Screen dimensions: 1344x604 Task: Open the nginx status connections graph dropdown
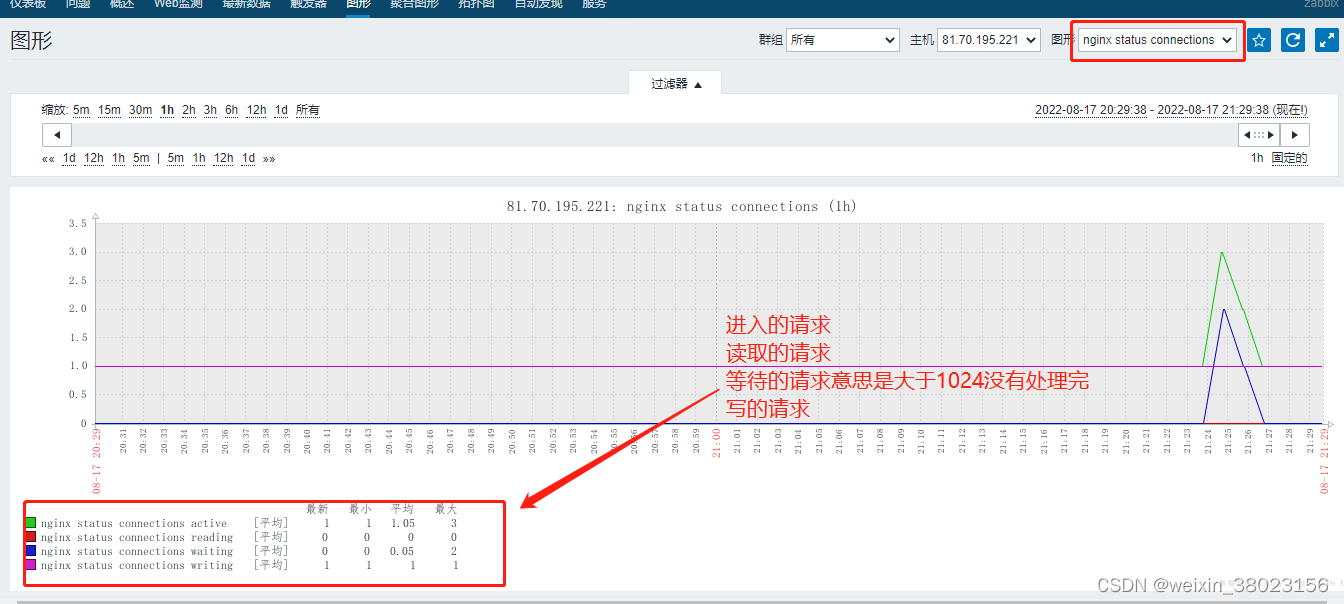[1155, 40]
